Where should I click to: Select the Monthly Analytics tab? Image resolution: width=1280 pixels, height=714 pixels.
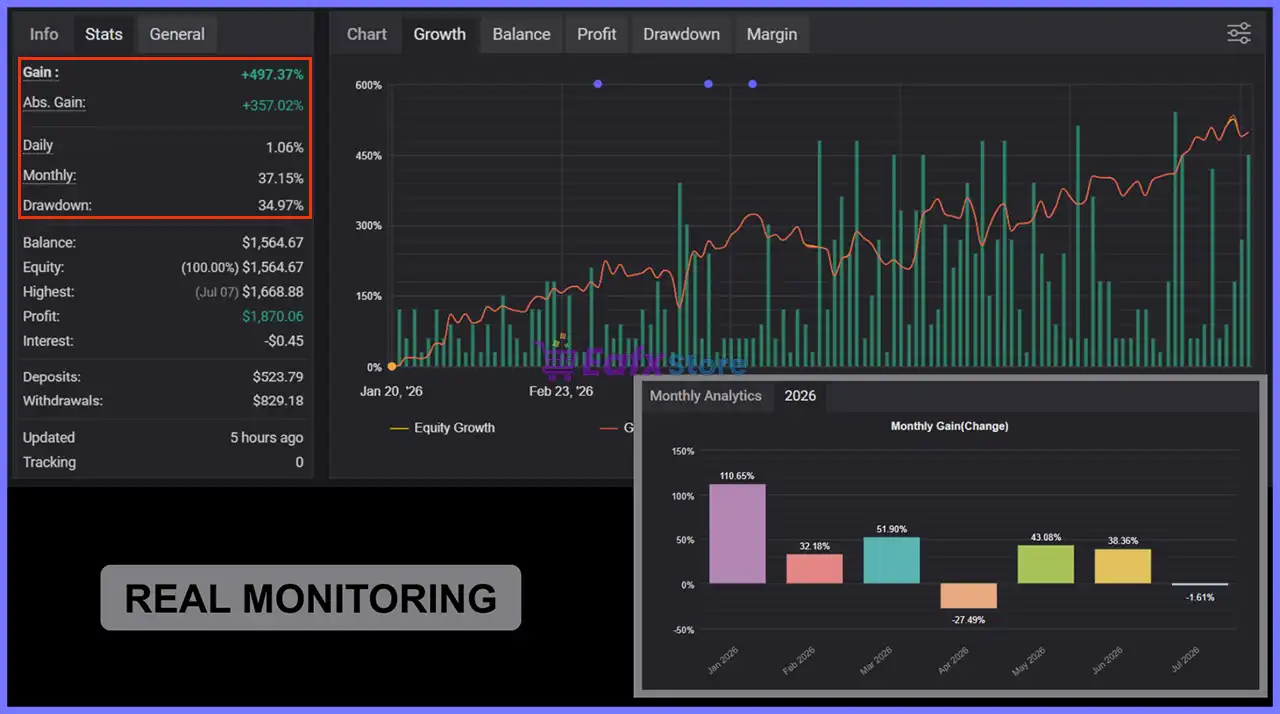point(706,396)
